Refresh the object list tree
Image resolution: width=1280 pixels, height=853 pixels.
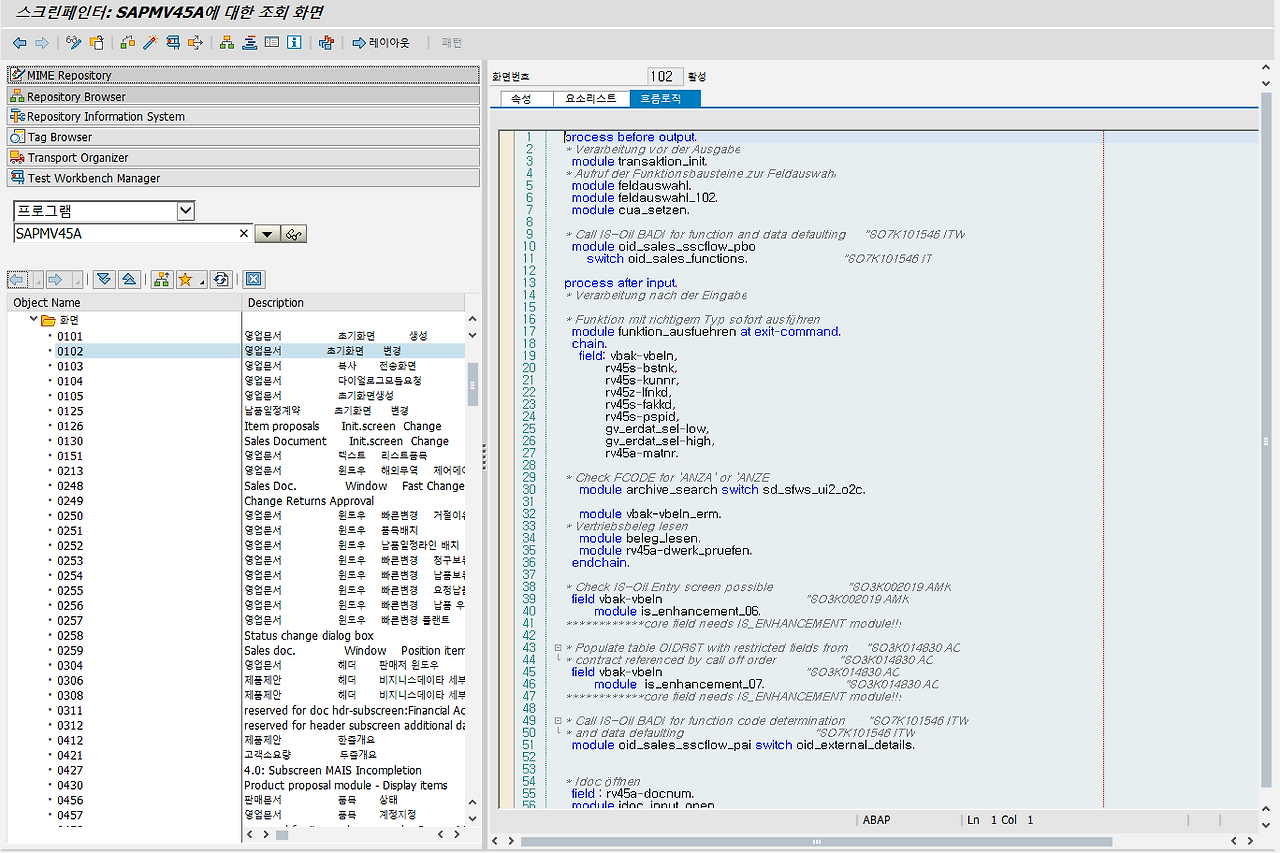[221, 280]
